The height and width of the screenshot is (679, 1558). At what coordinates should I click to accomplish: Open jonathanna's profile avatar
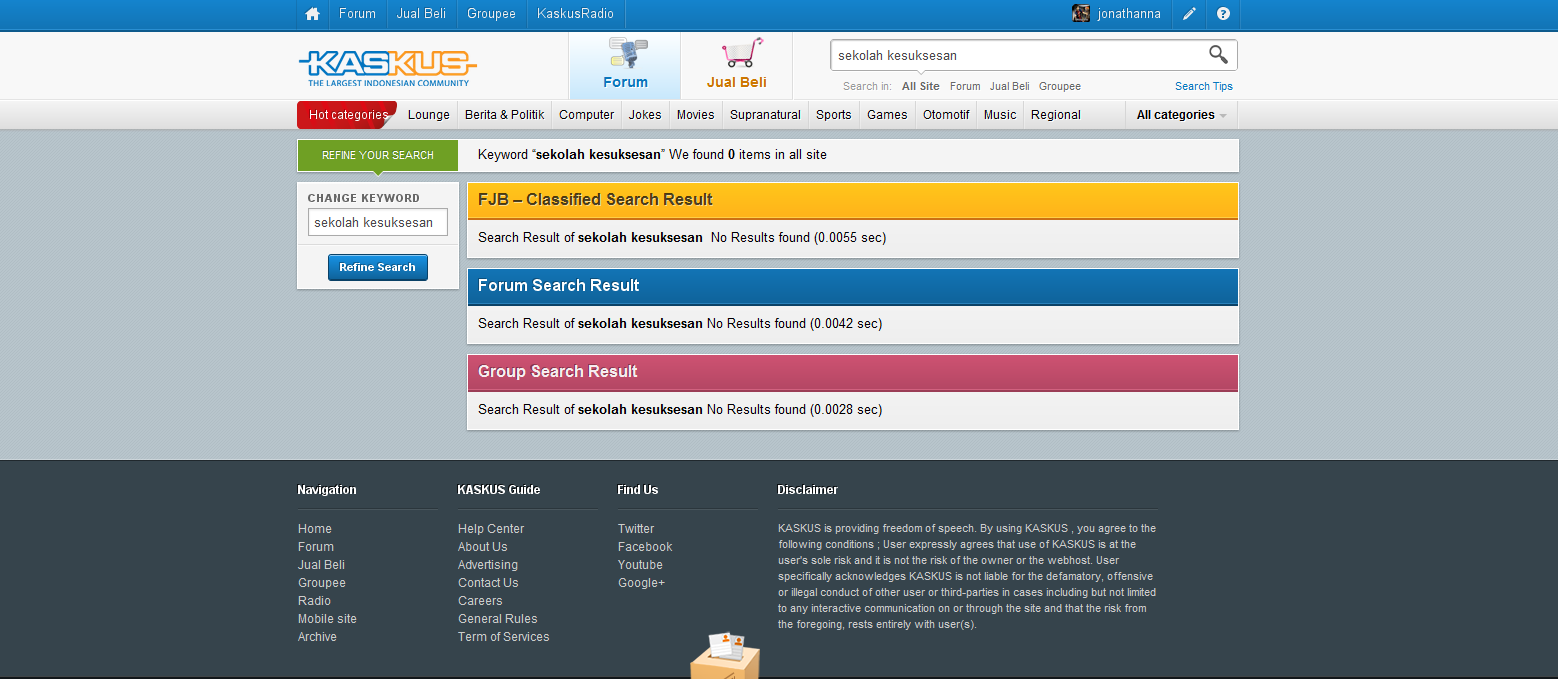(x=1081, y=14)
